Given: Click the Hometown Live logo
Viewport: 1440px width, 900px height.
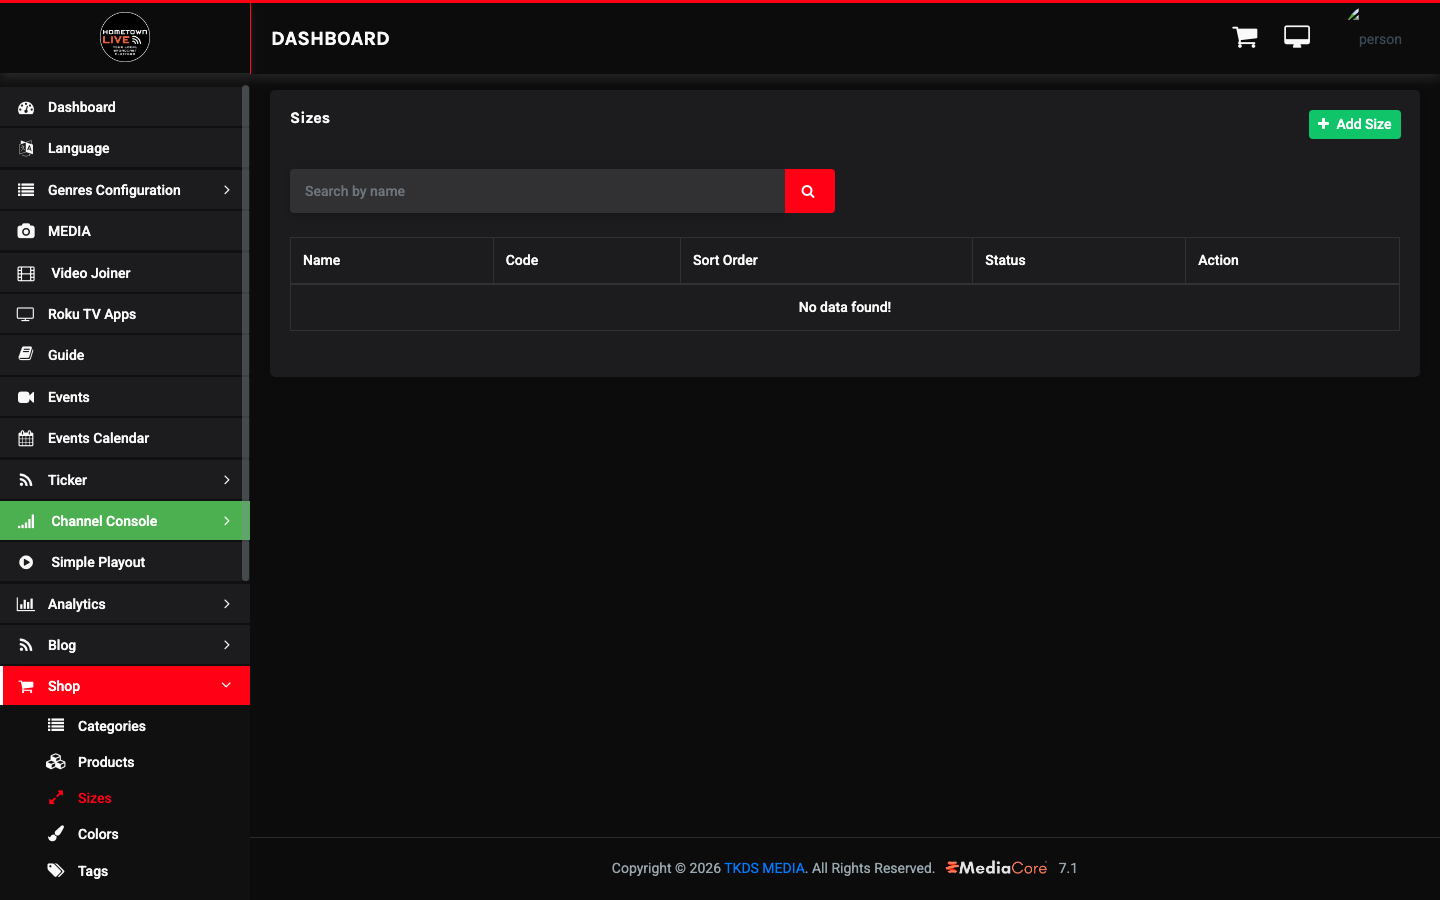Looking at the screenshot, I should coord(125,37).
